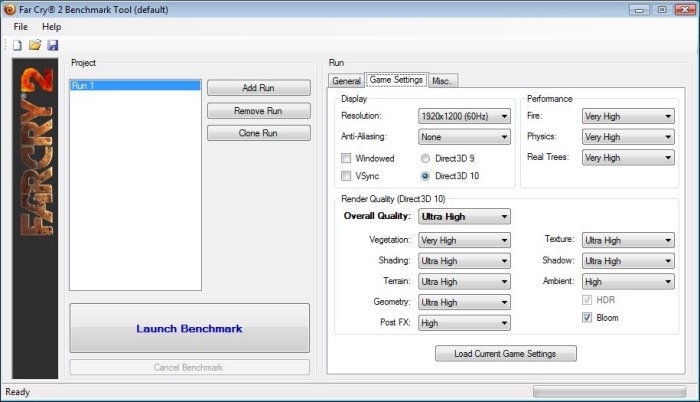
Task: Click the Cancel Benchmark button
Action: 189,367
